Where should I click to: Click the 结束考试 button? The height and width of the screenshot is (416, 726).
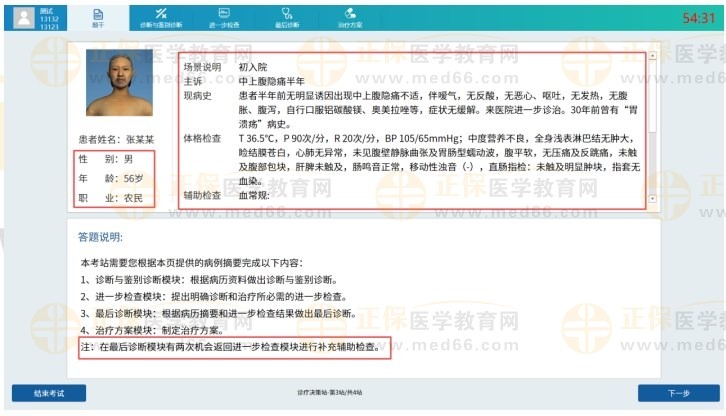click(48, 393)
